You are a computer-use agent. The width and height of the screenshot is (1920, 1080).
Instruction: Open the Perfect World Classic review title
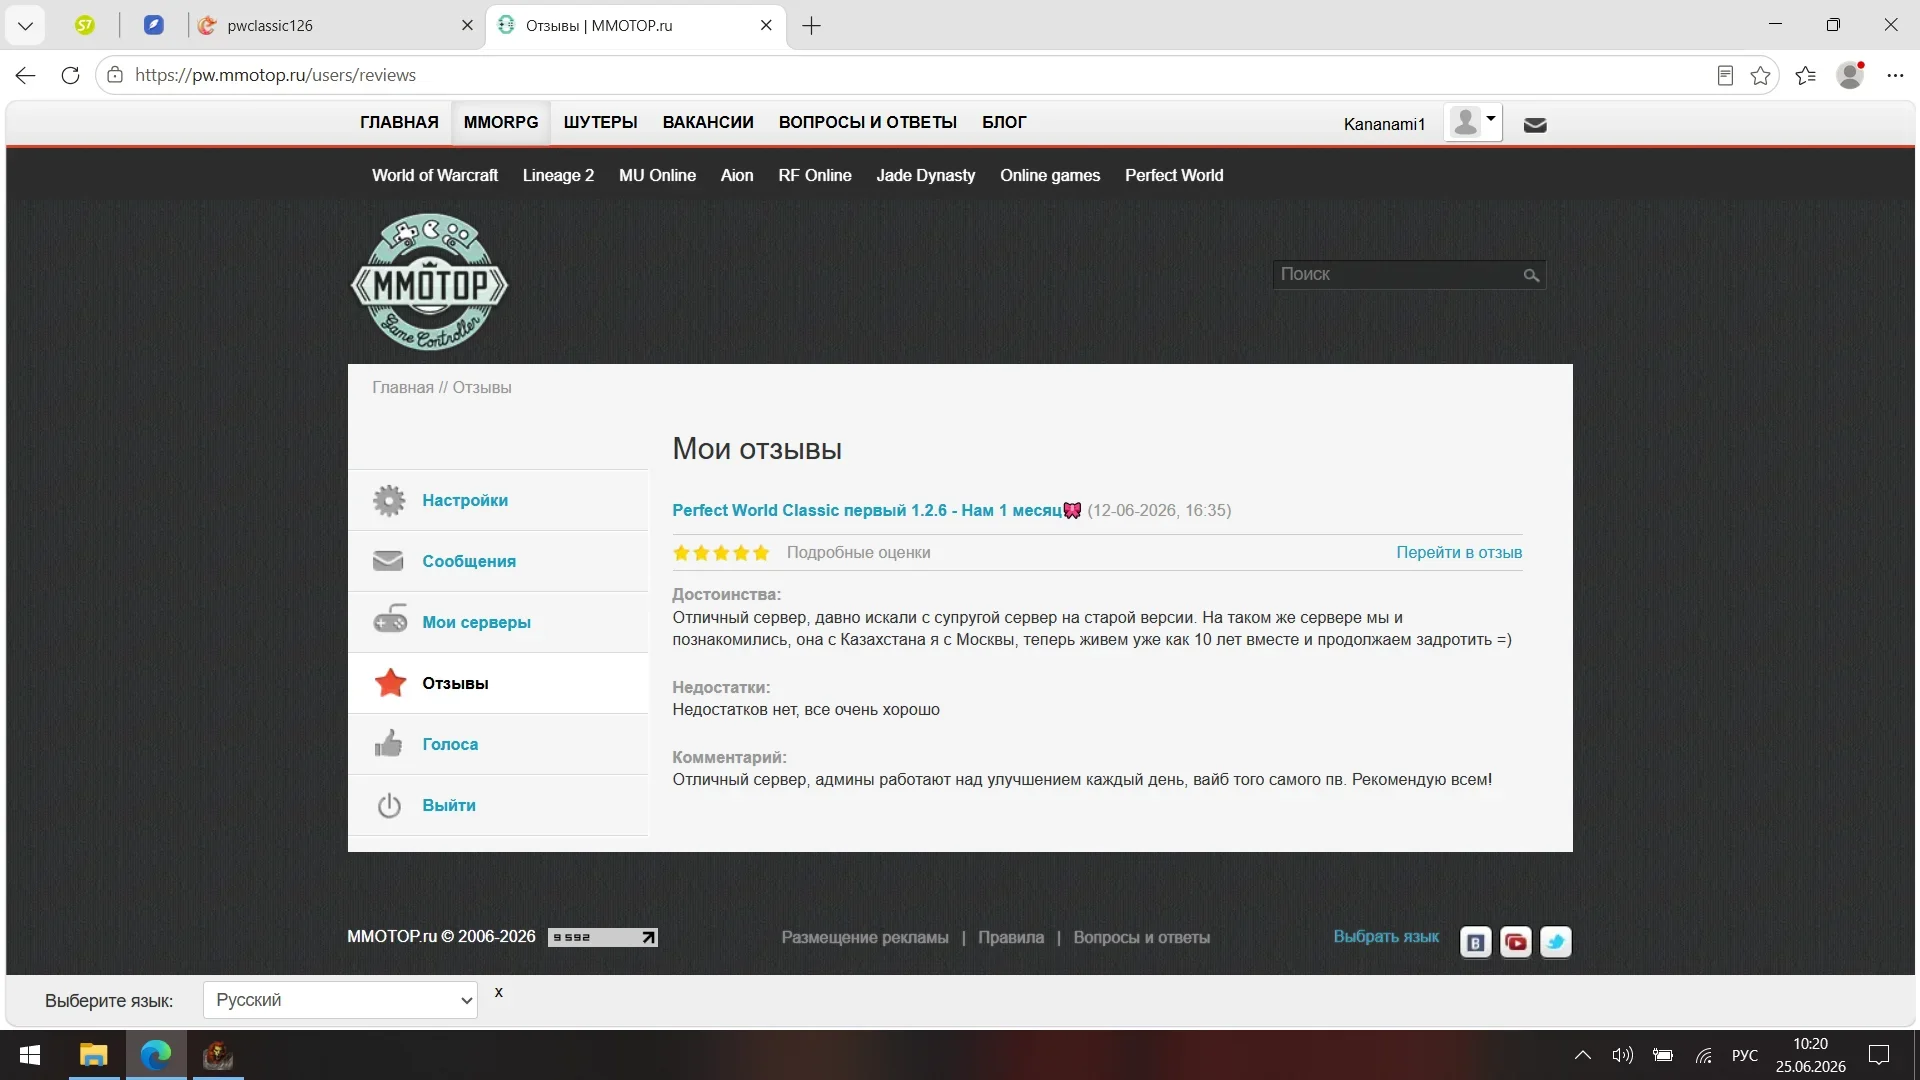tap(876, 510)
